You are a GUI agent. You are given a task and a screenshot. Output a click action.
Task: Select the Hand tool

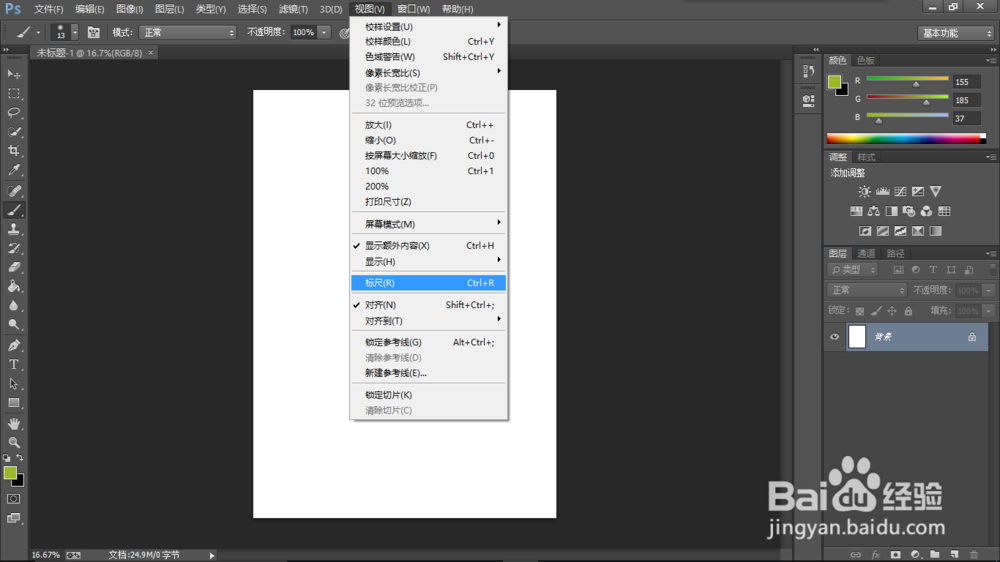13,424
